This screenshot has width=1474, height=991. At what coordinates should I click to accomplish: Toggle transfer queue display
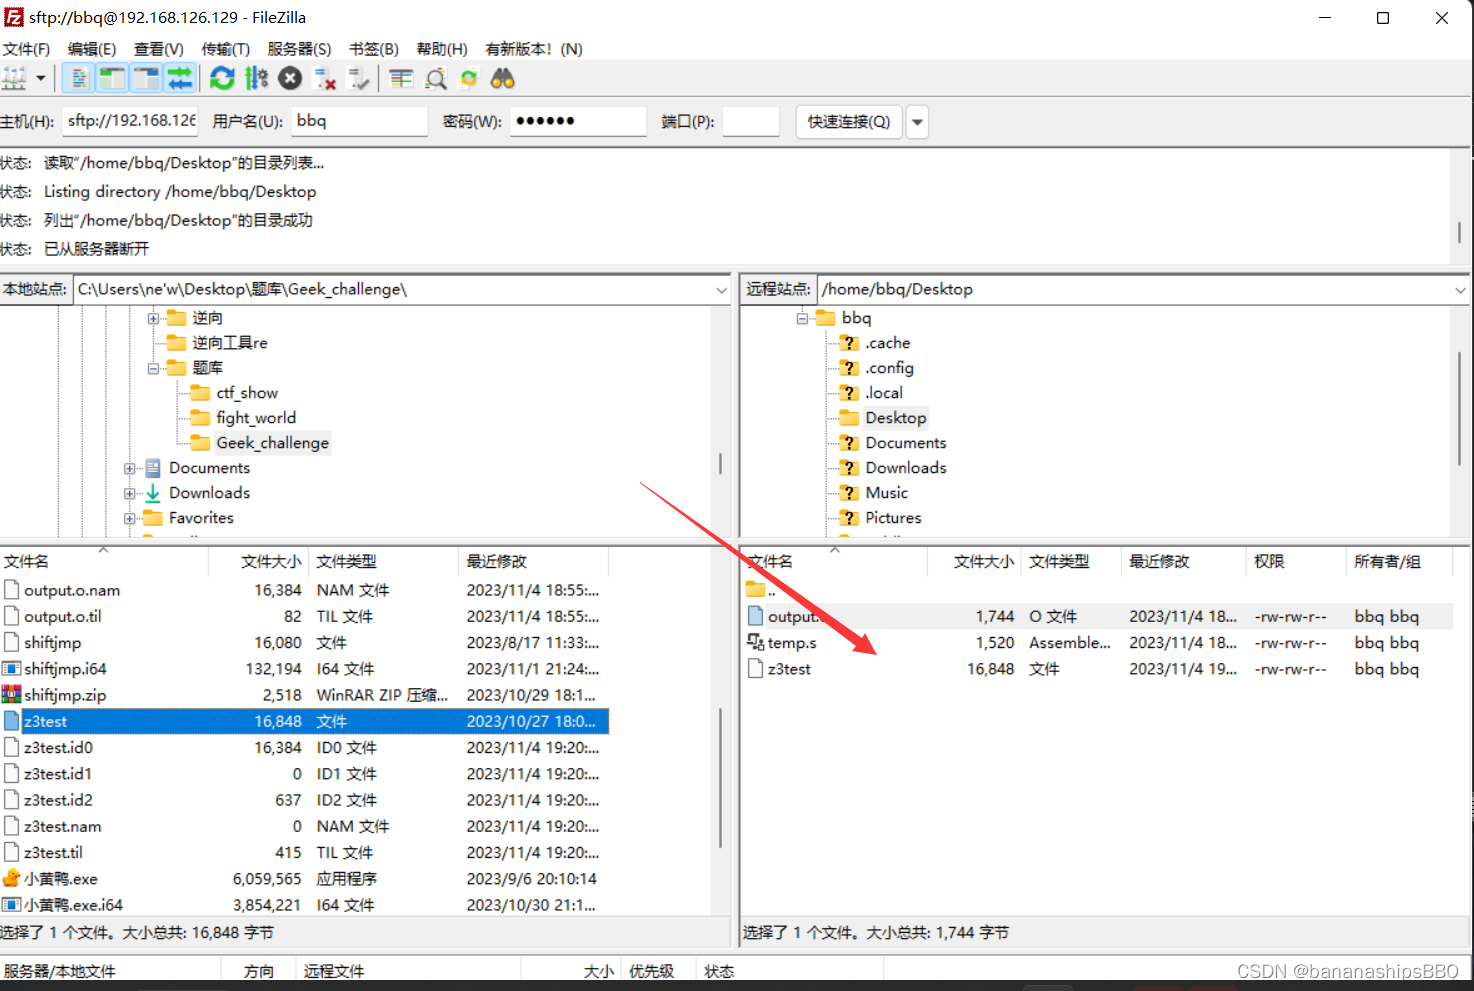180,78
